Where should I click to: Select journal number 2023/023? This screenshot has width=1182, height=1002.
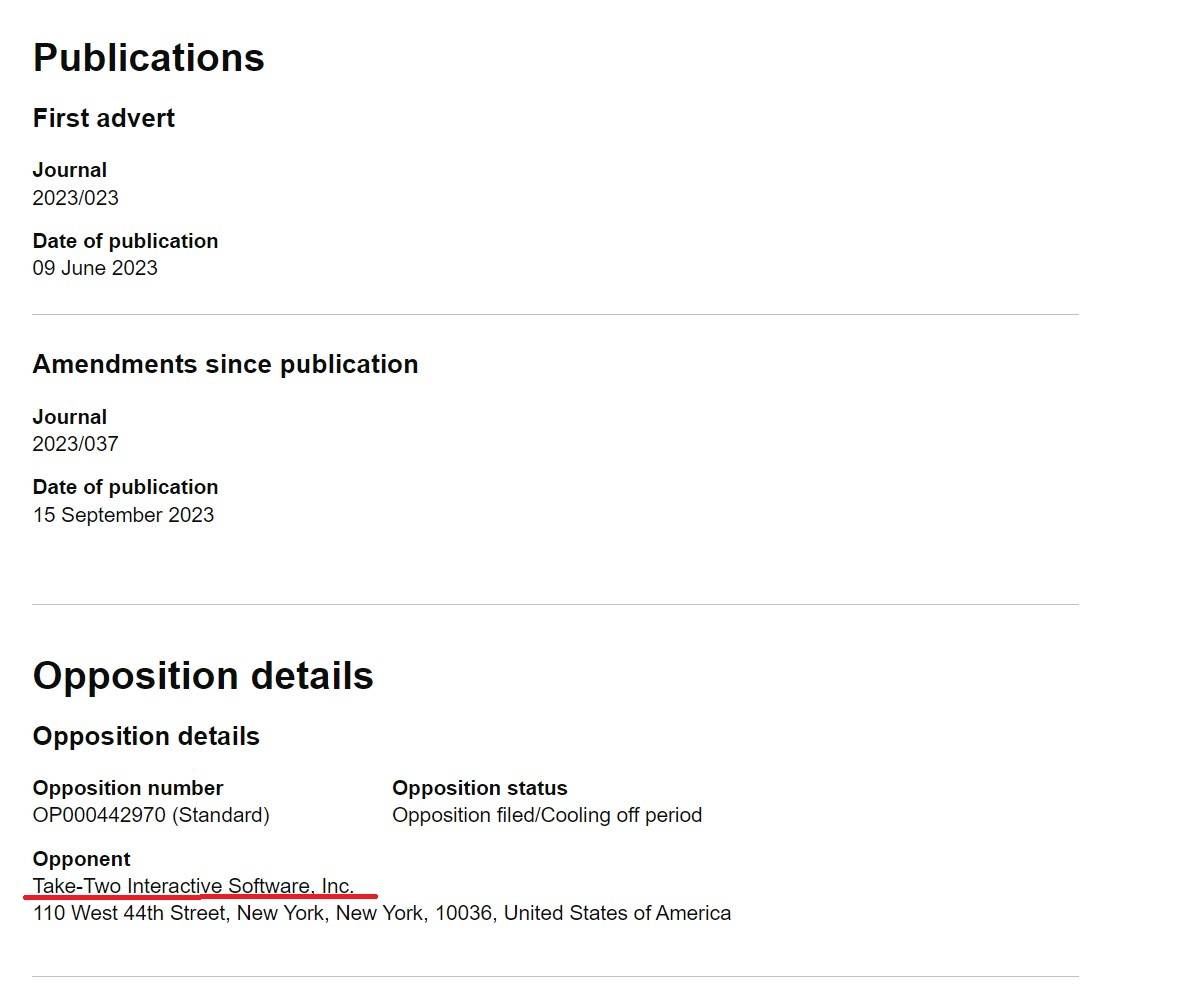pyautogui.click(x=75, y=198)
